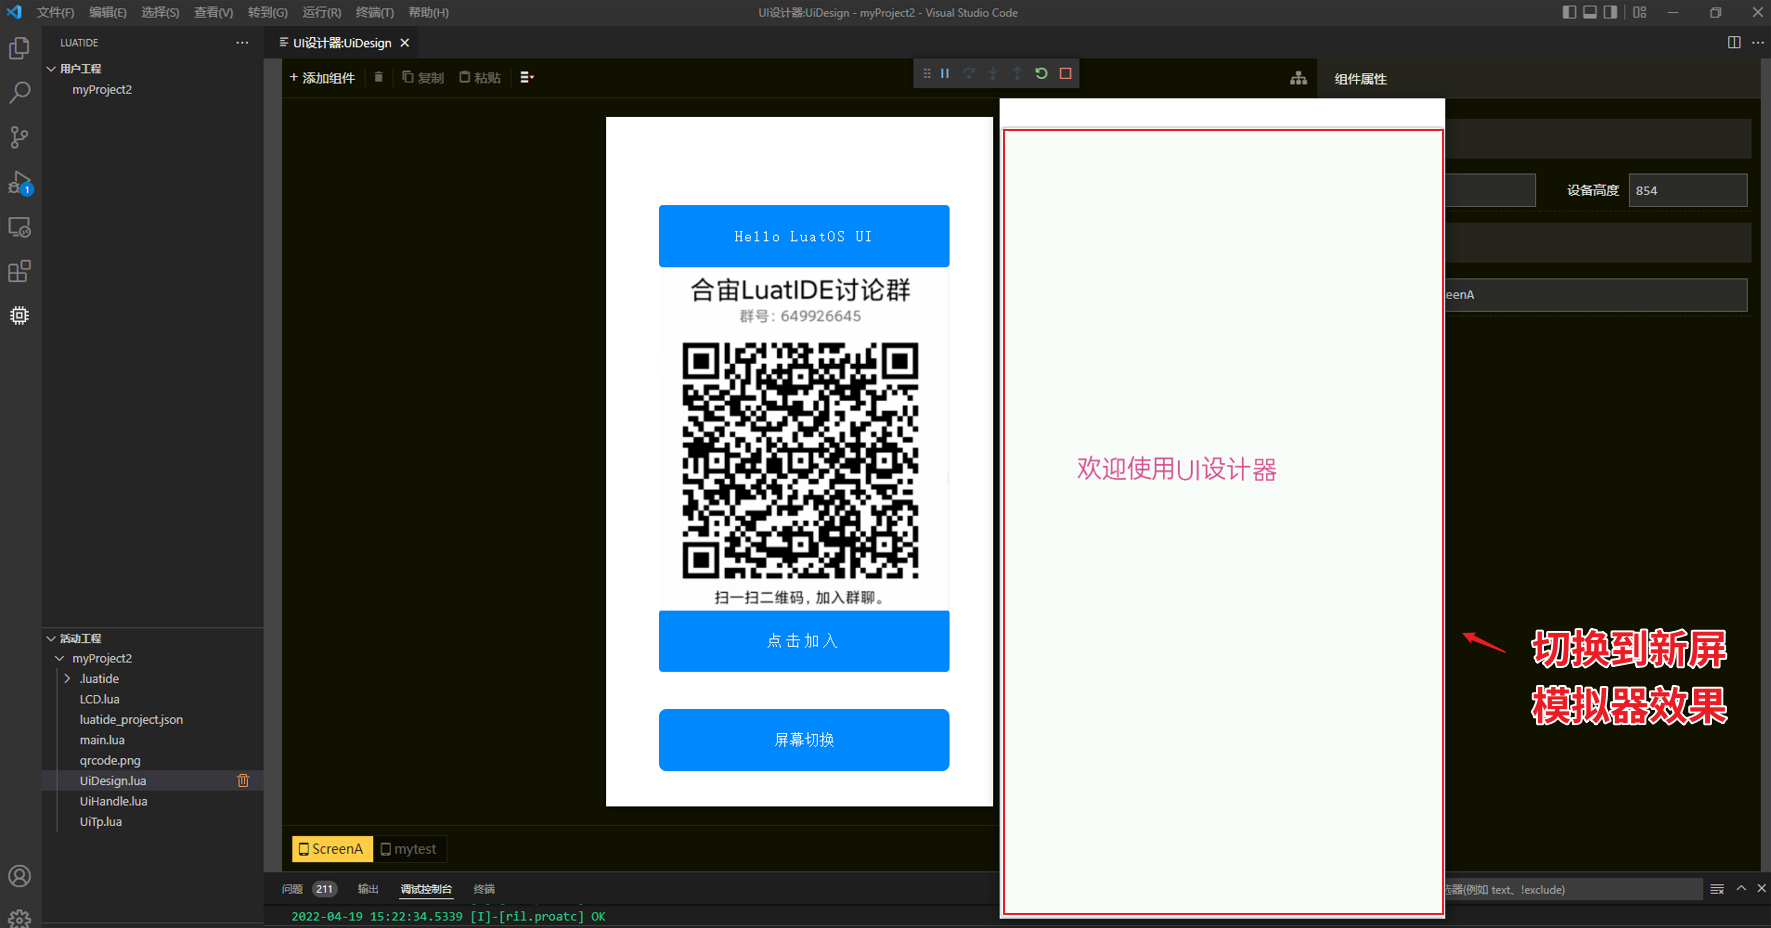The width and height of the screenshot is (1771, 928).
Task: Delete the selected component via trash icon
Action: click(x=378, y=77)
